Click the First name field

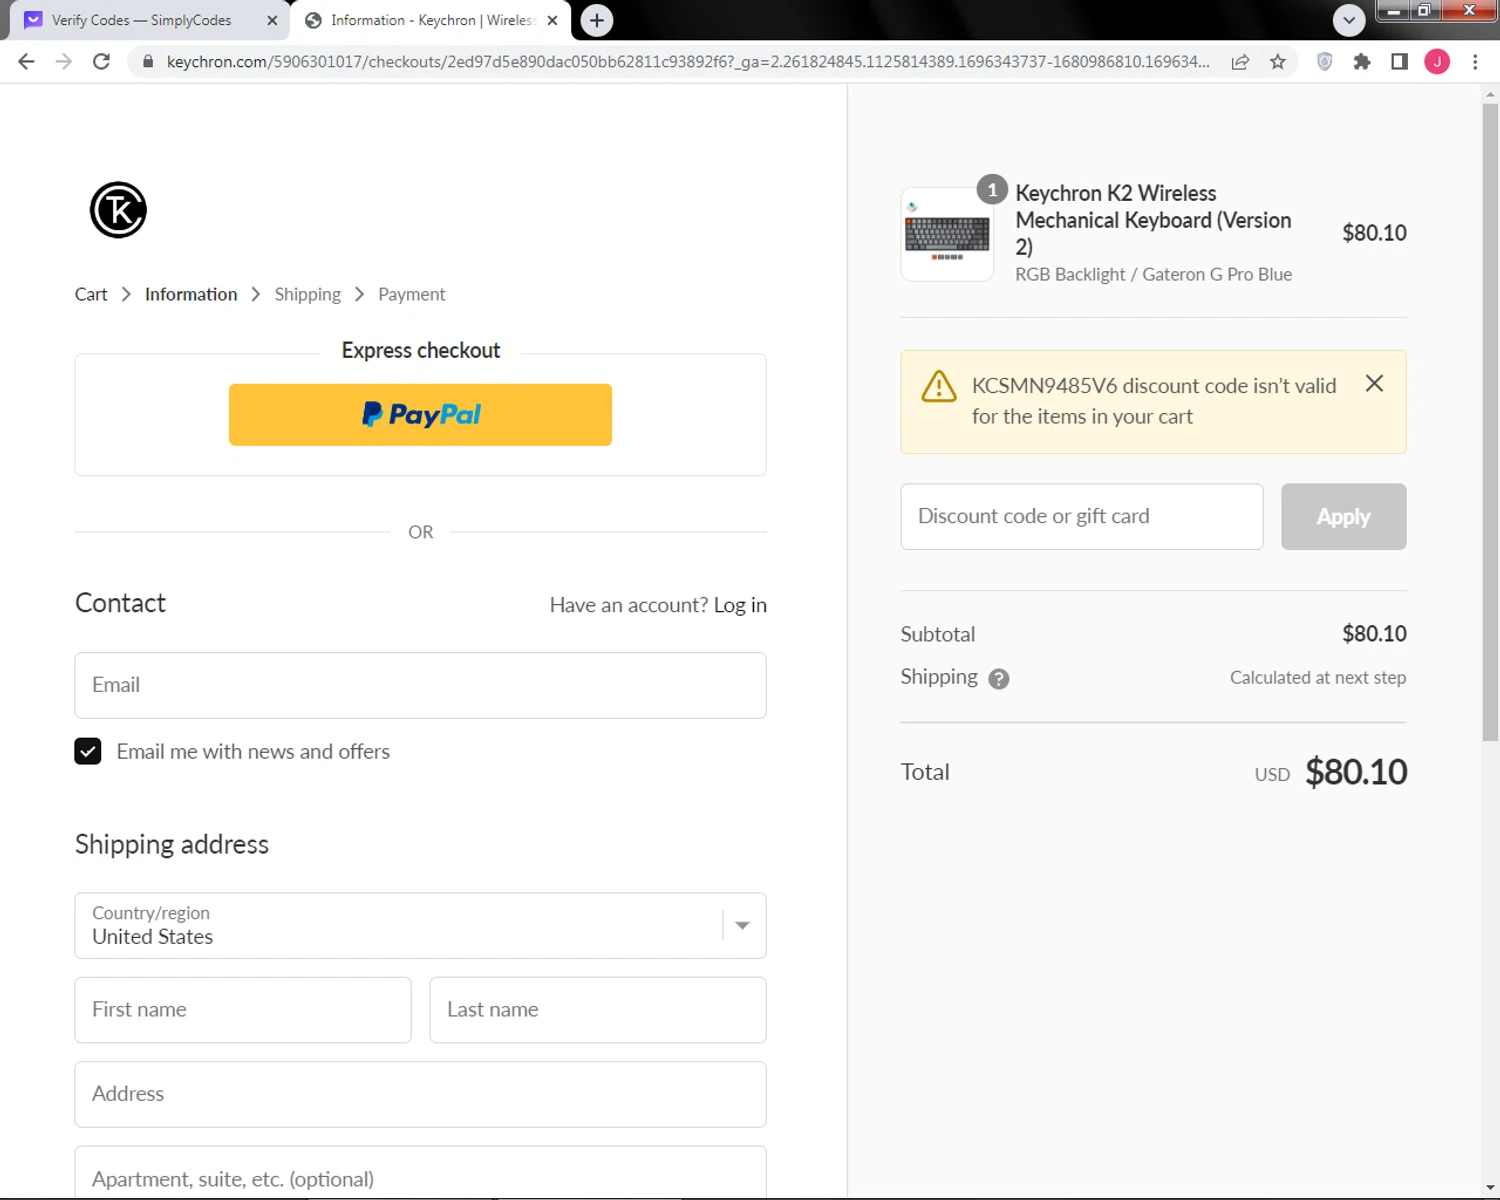click(243, 1010)
